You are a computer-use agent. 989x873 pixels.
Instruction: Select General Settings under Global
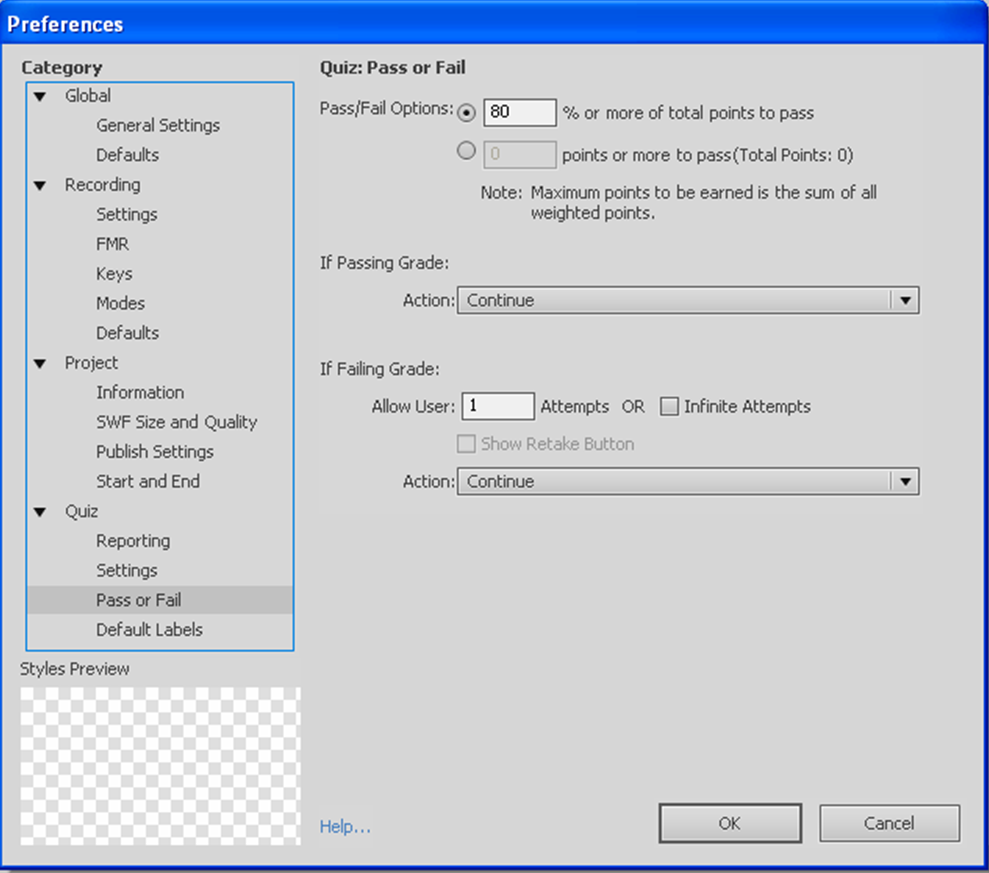(157, 125)
